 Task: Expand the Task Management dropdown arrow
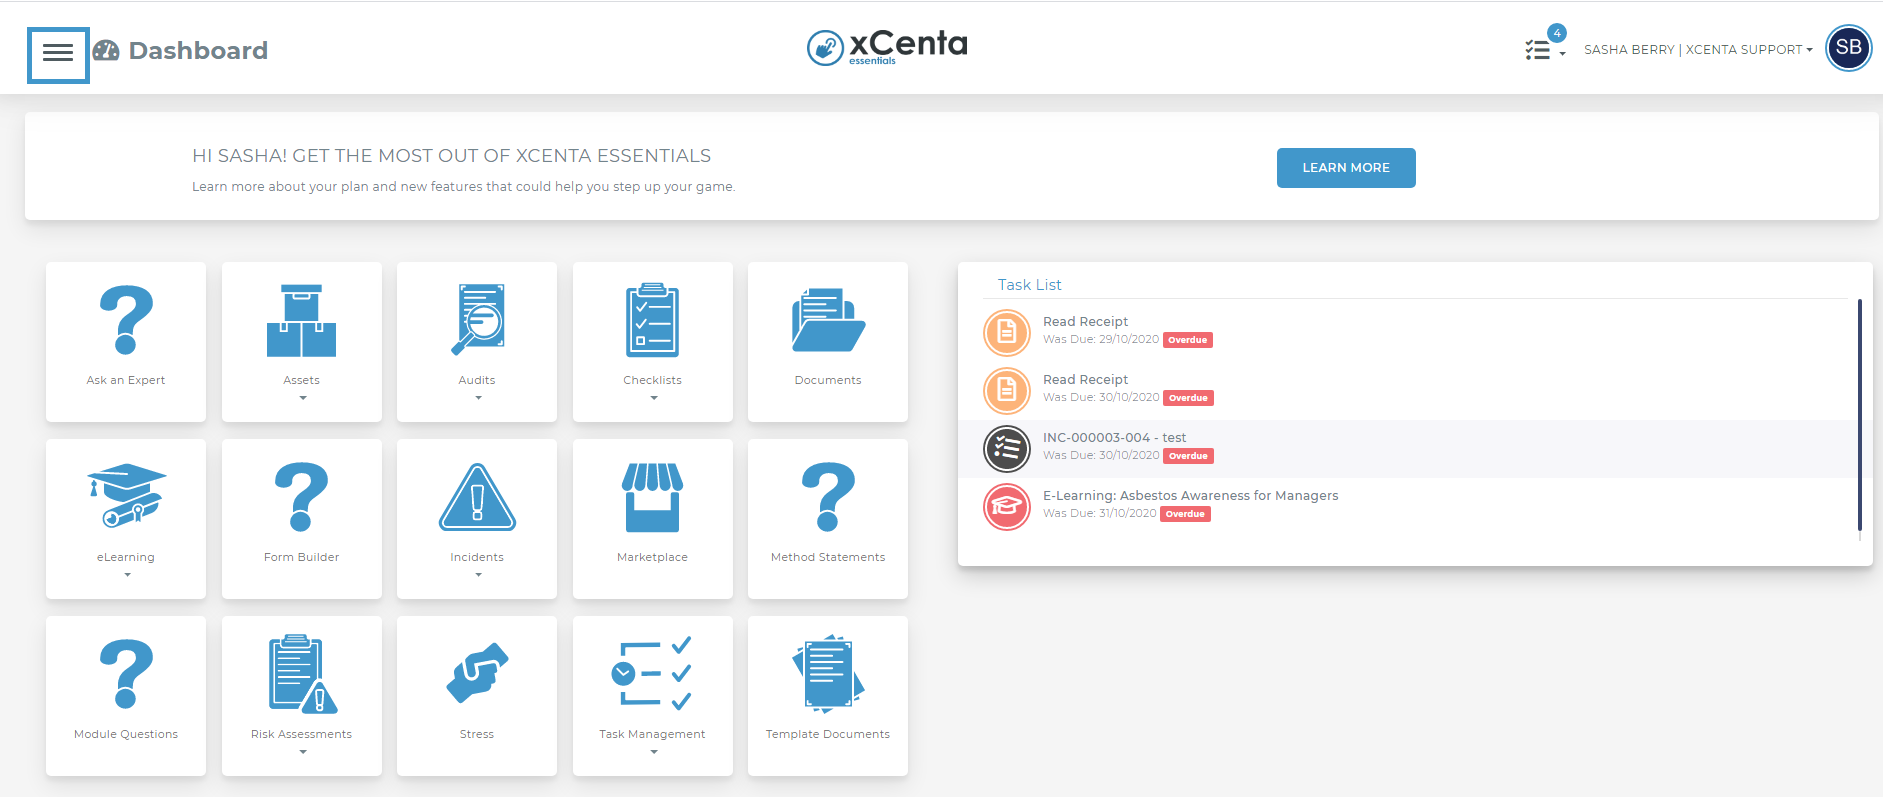tap(654, 752)
